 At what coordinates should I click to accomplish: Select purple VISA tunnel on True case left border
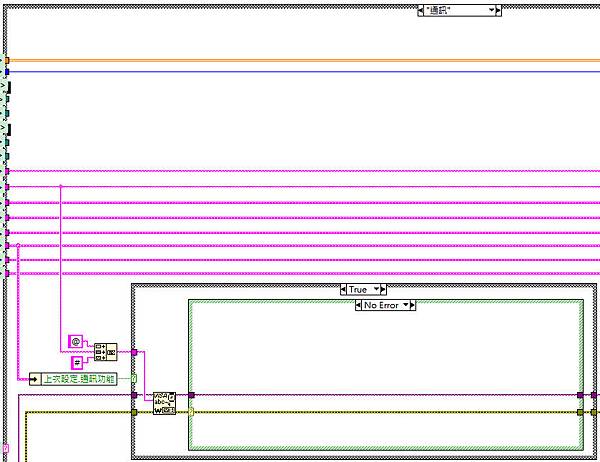[134, 395]
